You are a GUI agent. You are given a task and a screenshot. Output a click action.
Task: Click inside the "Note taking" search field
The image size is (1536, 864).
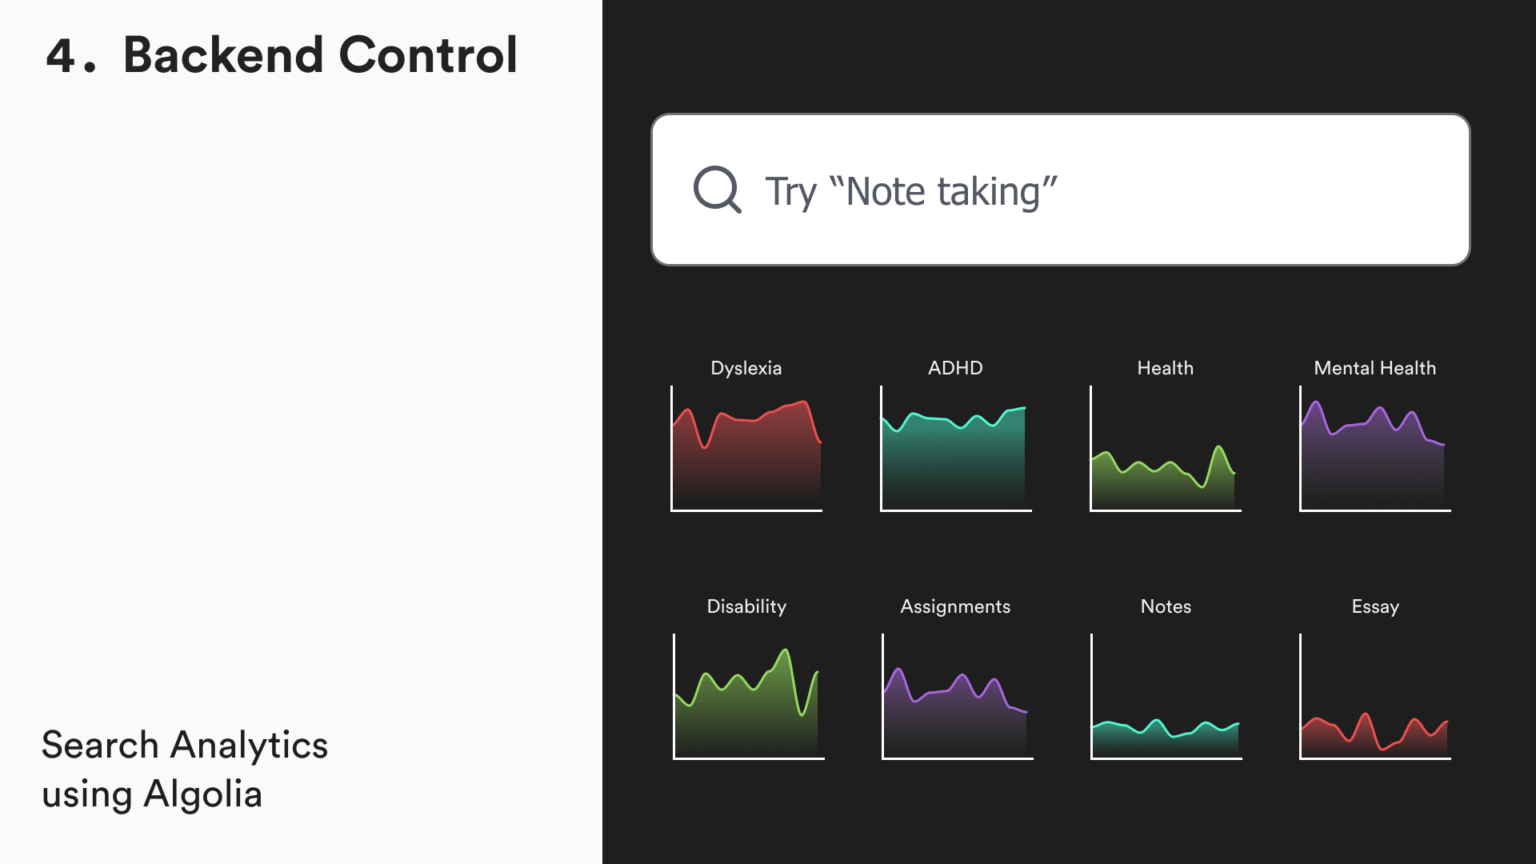pos(1060,190)
